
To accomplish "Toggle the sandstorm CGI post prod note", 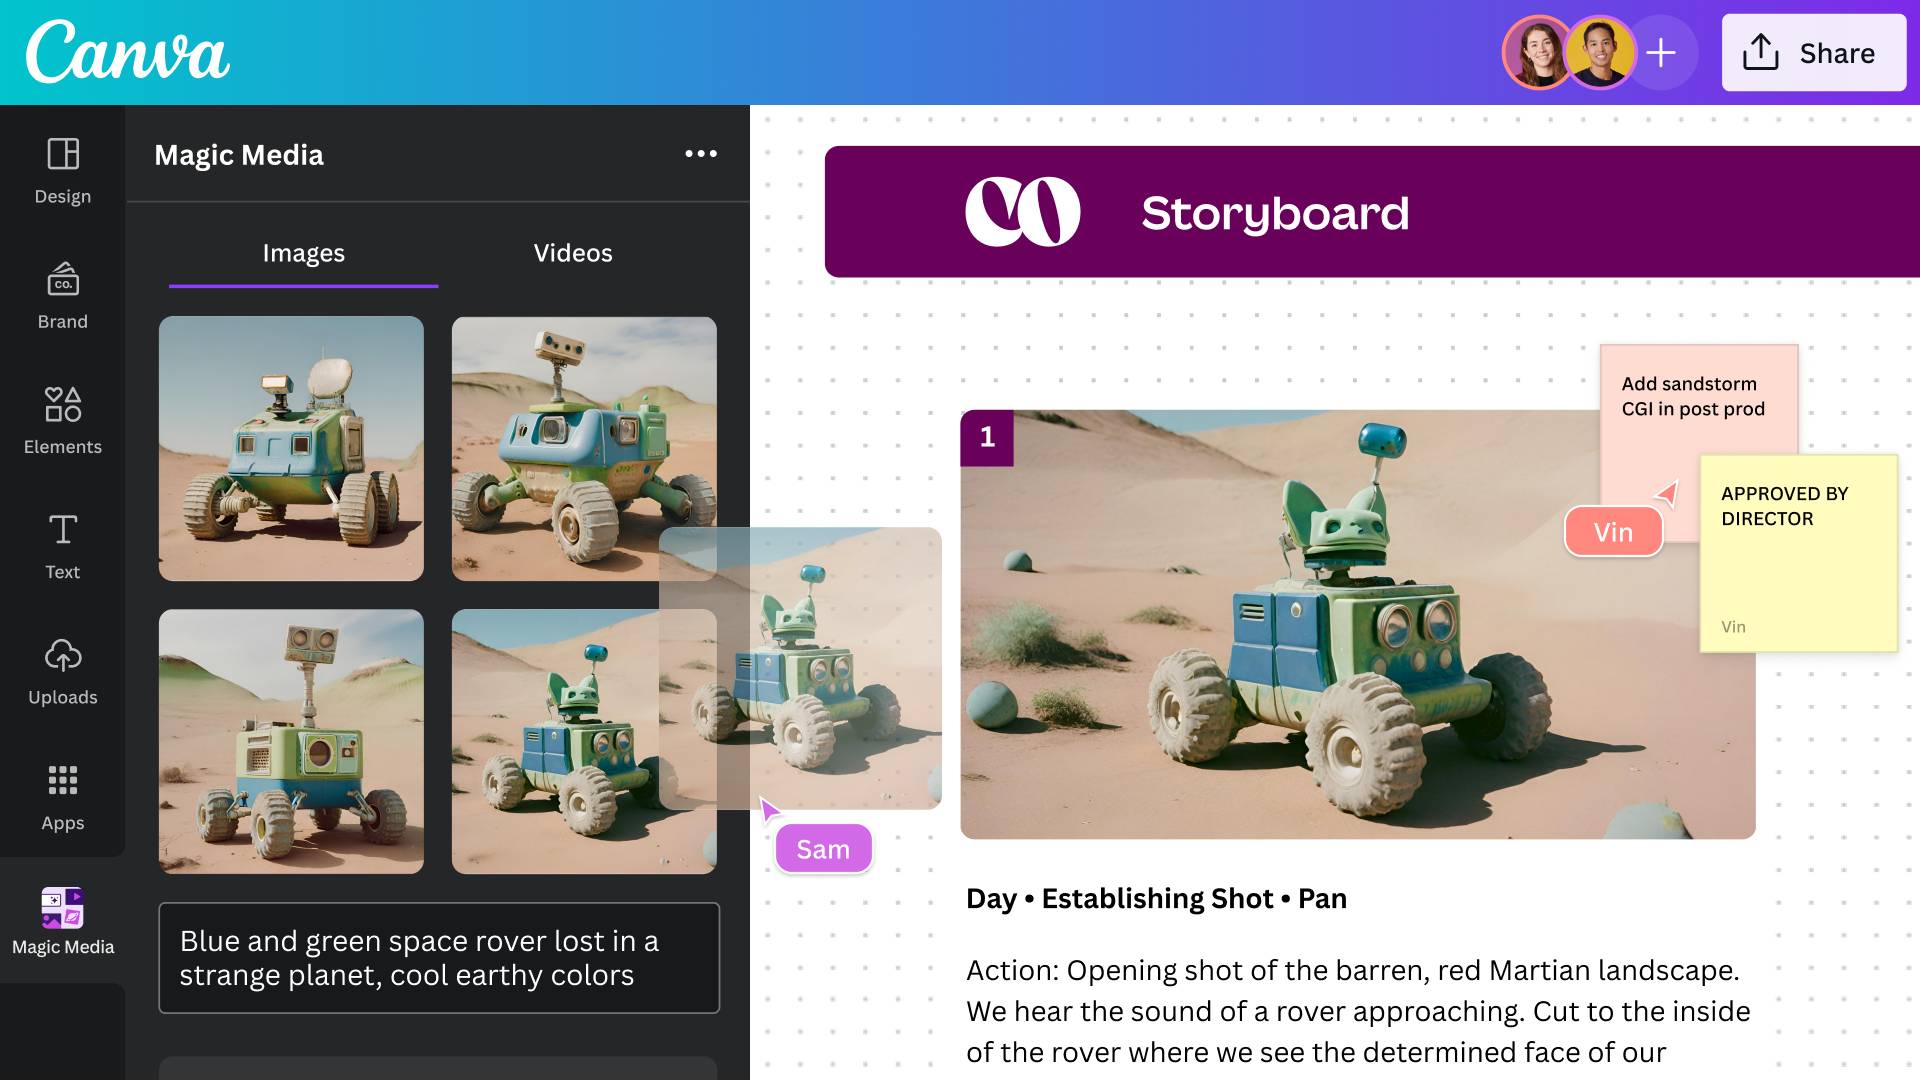I will click(1692, 396).
